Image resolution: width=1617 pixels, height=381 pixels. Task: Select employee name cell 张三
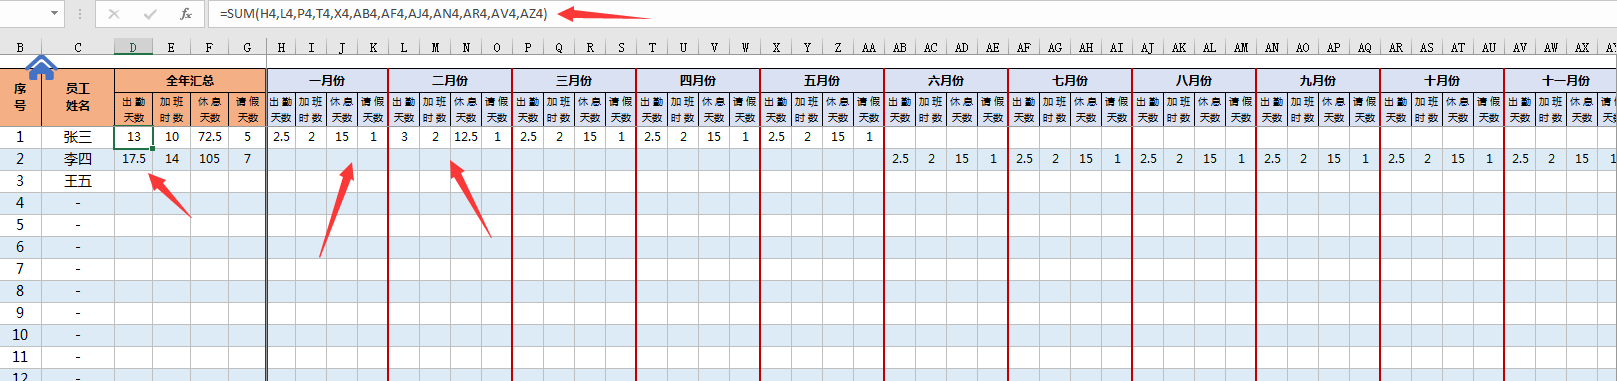(x=78, y=137)
